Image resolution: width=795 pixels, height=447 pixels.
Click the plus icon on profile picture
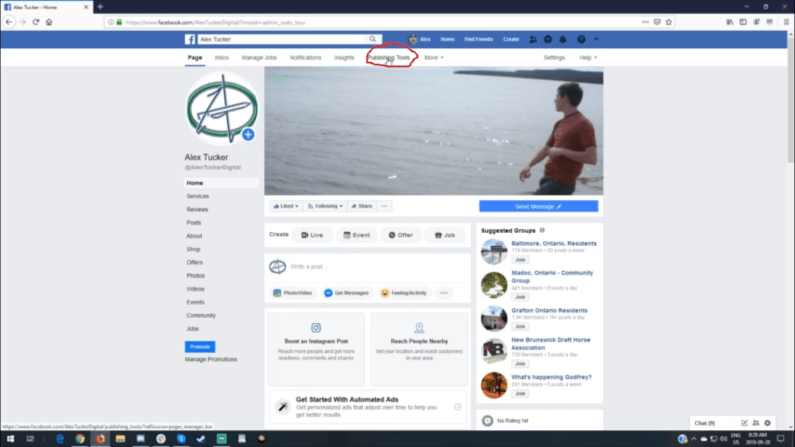248,134
